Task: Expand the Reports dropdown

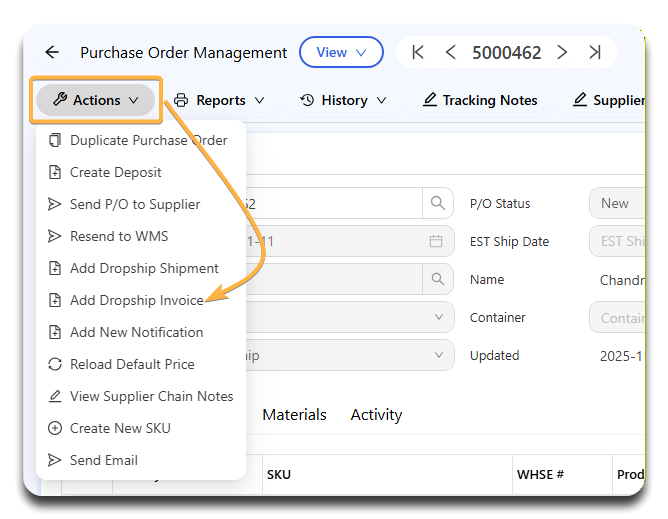Action: [219, 100]
